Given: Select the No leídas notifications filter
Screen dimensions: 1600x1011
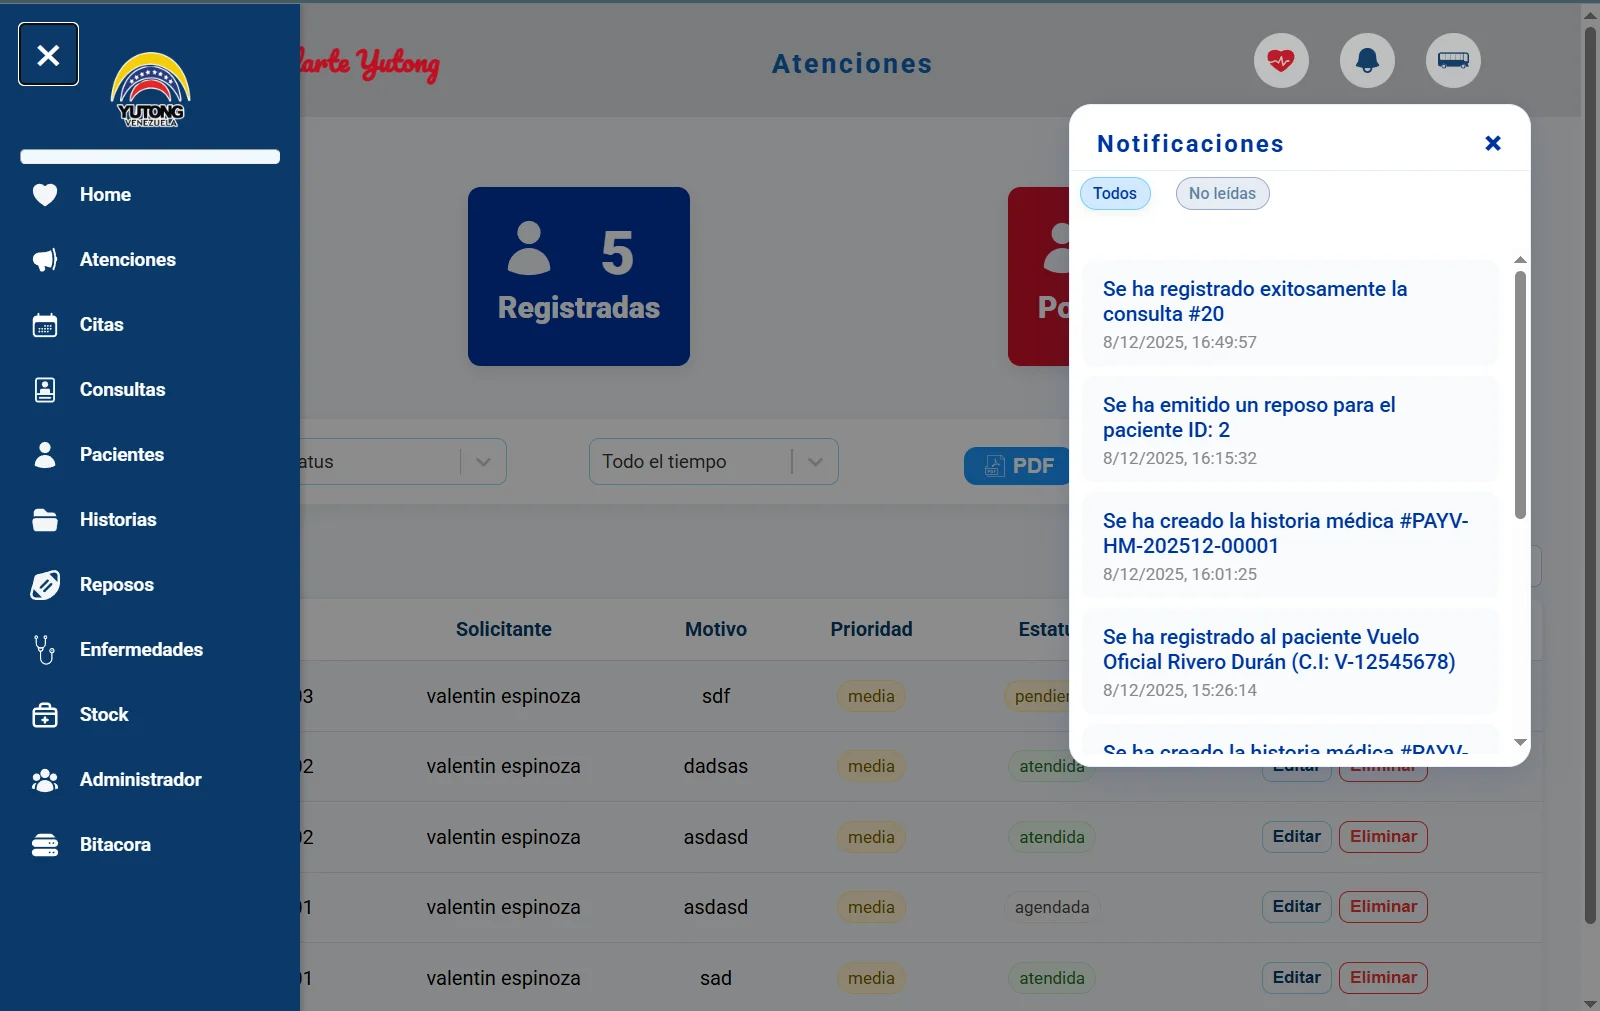Looking at the screenshot, I should [x=1222, y=194].
